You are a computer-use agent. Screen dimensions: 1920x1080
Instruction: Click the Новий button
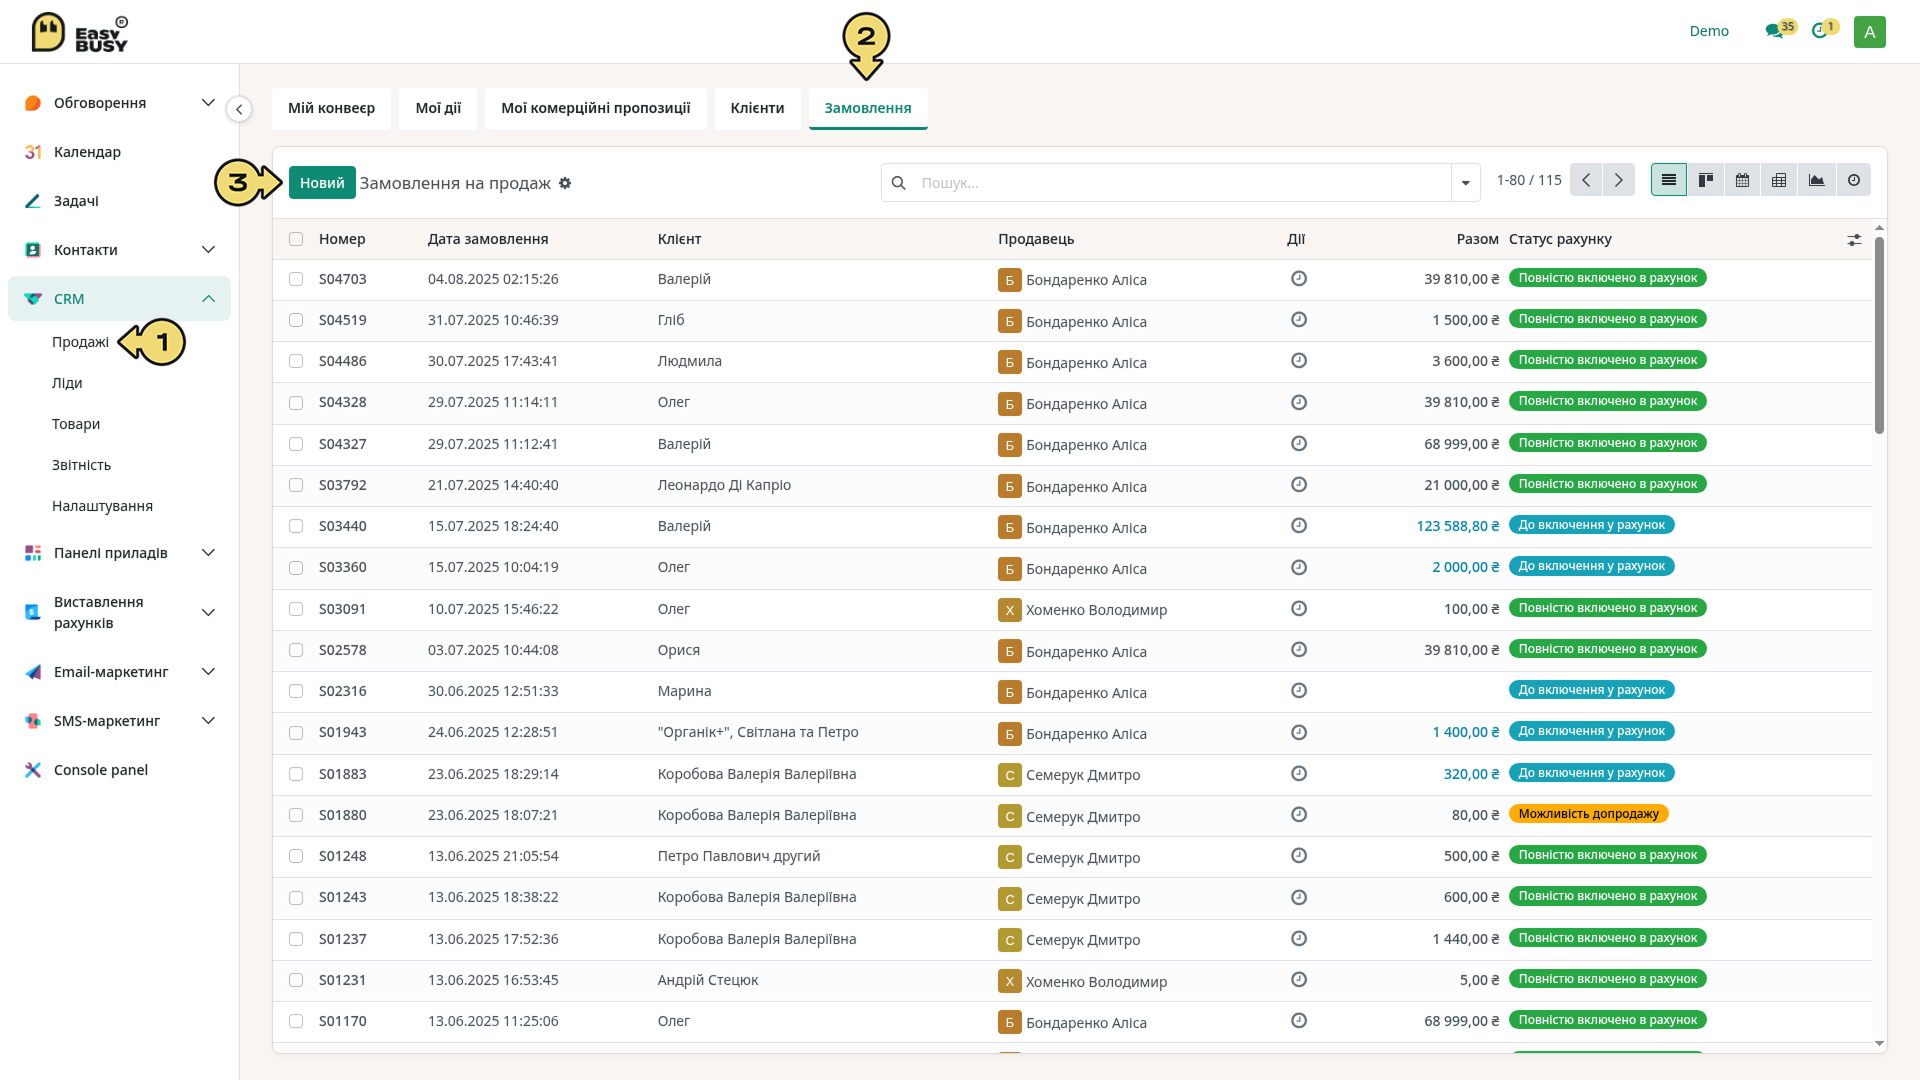coord(322,183)
